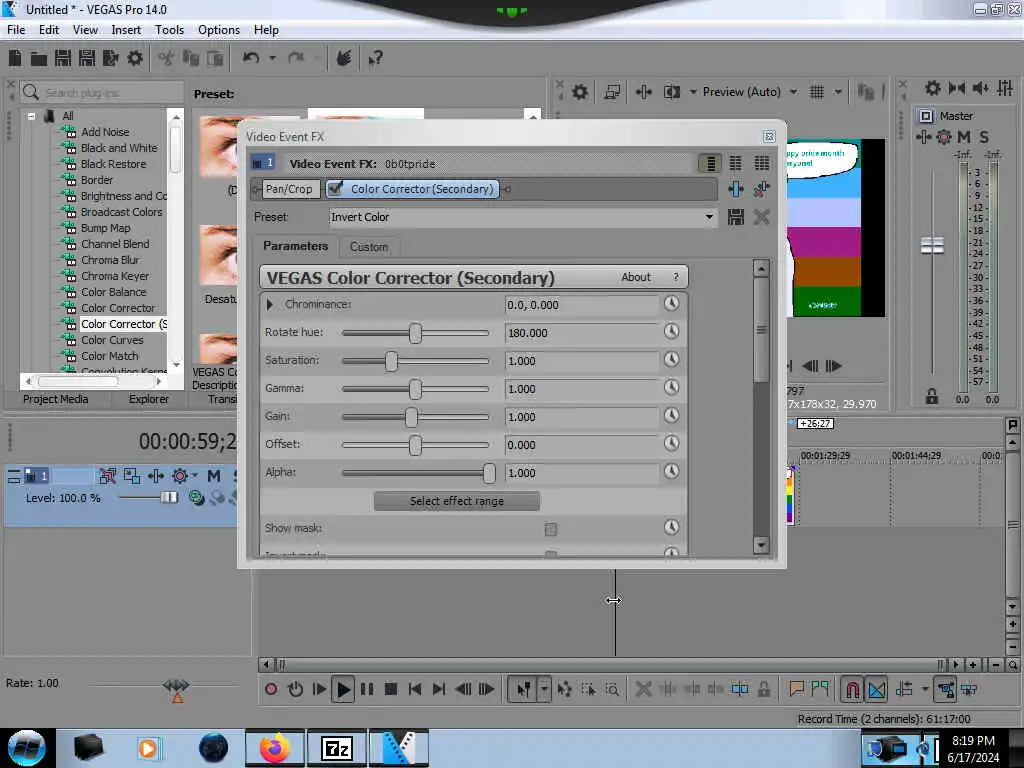
Task: Click the Loop Playback icon
Action: click(295, 689)
